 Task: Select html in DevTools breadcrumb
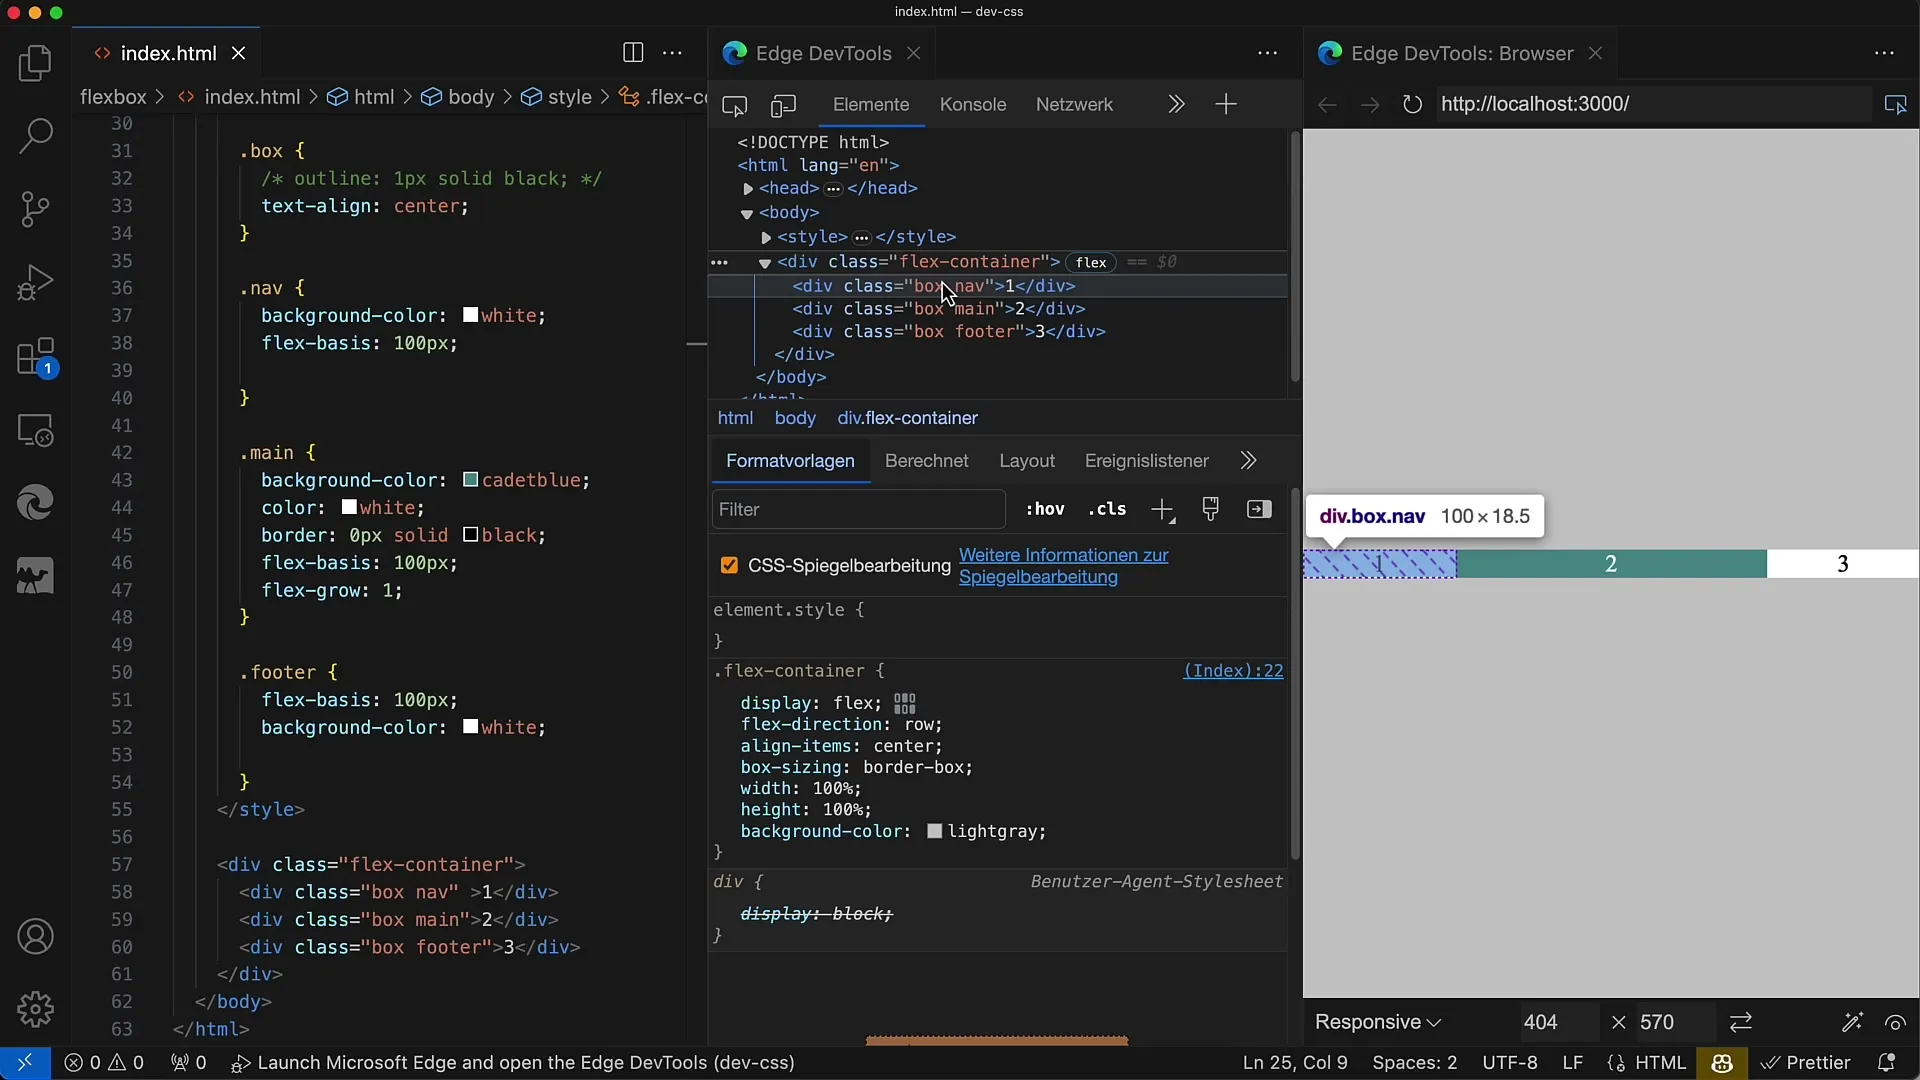[735, 418]
